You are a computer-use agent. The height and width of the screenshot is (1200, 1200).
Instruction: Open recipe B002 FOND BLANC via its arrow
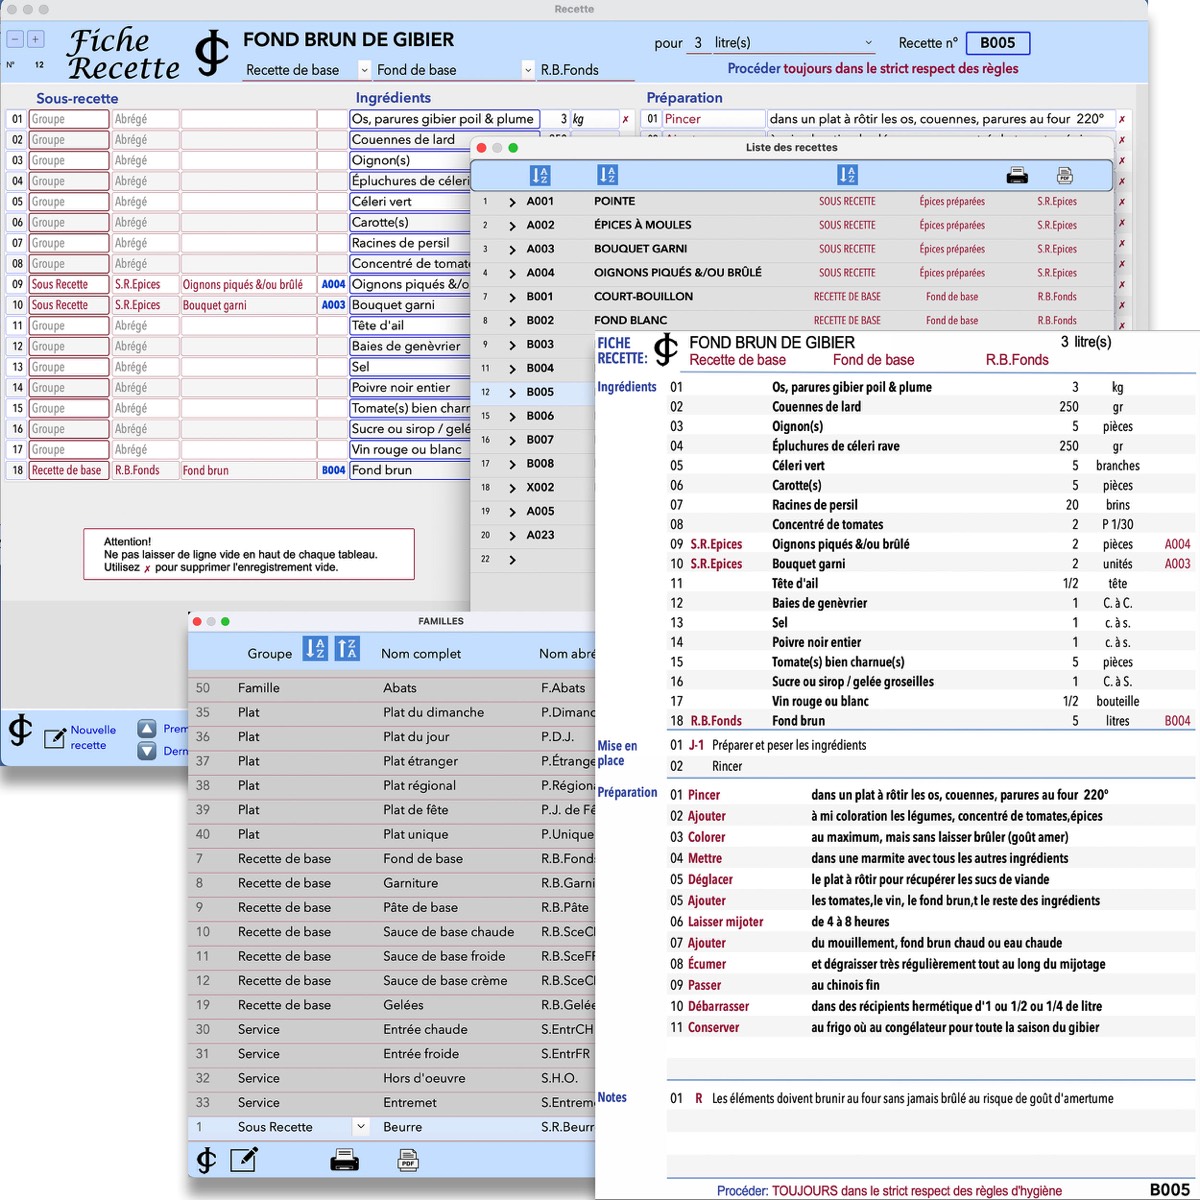pos(512,321)
